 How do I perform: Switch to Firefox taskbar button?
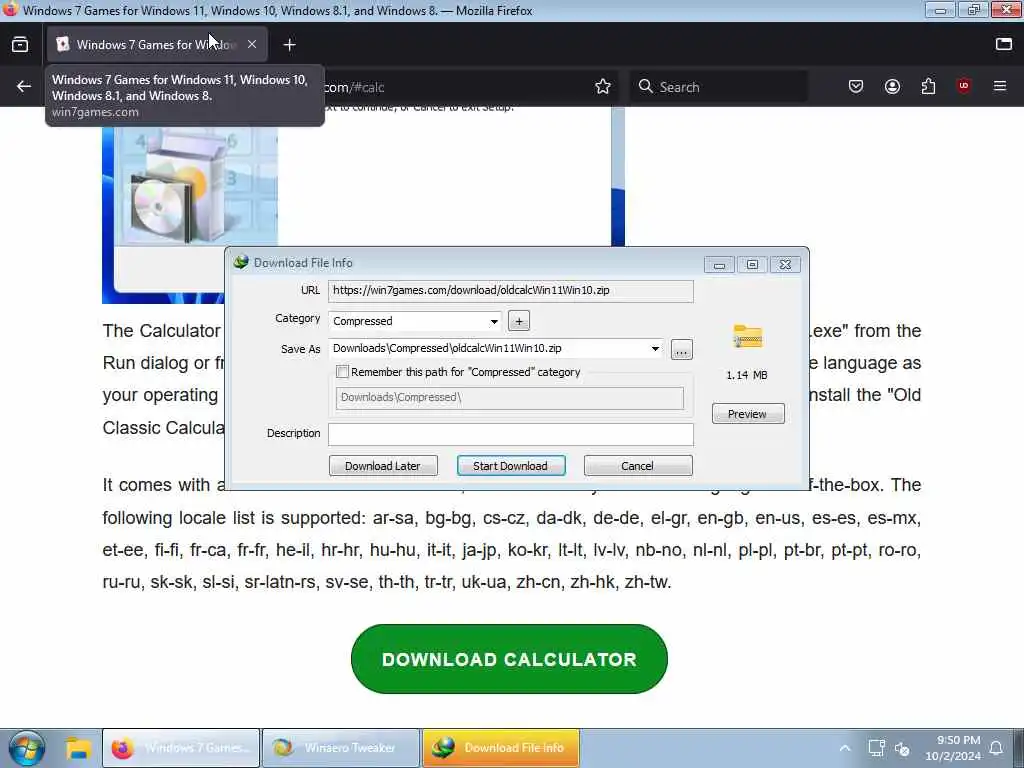[x=182, y=748]
